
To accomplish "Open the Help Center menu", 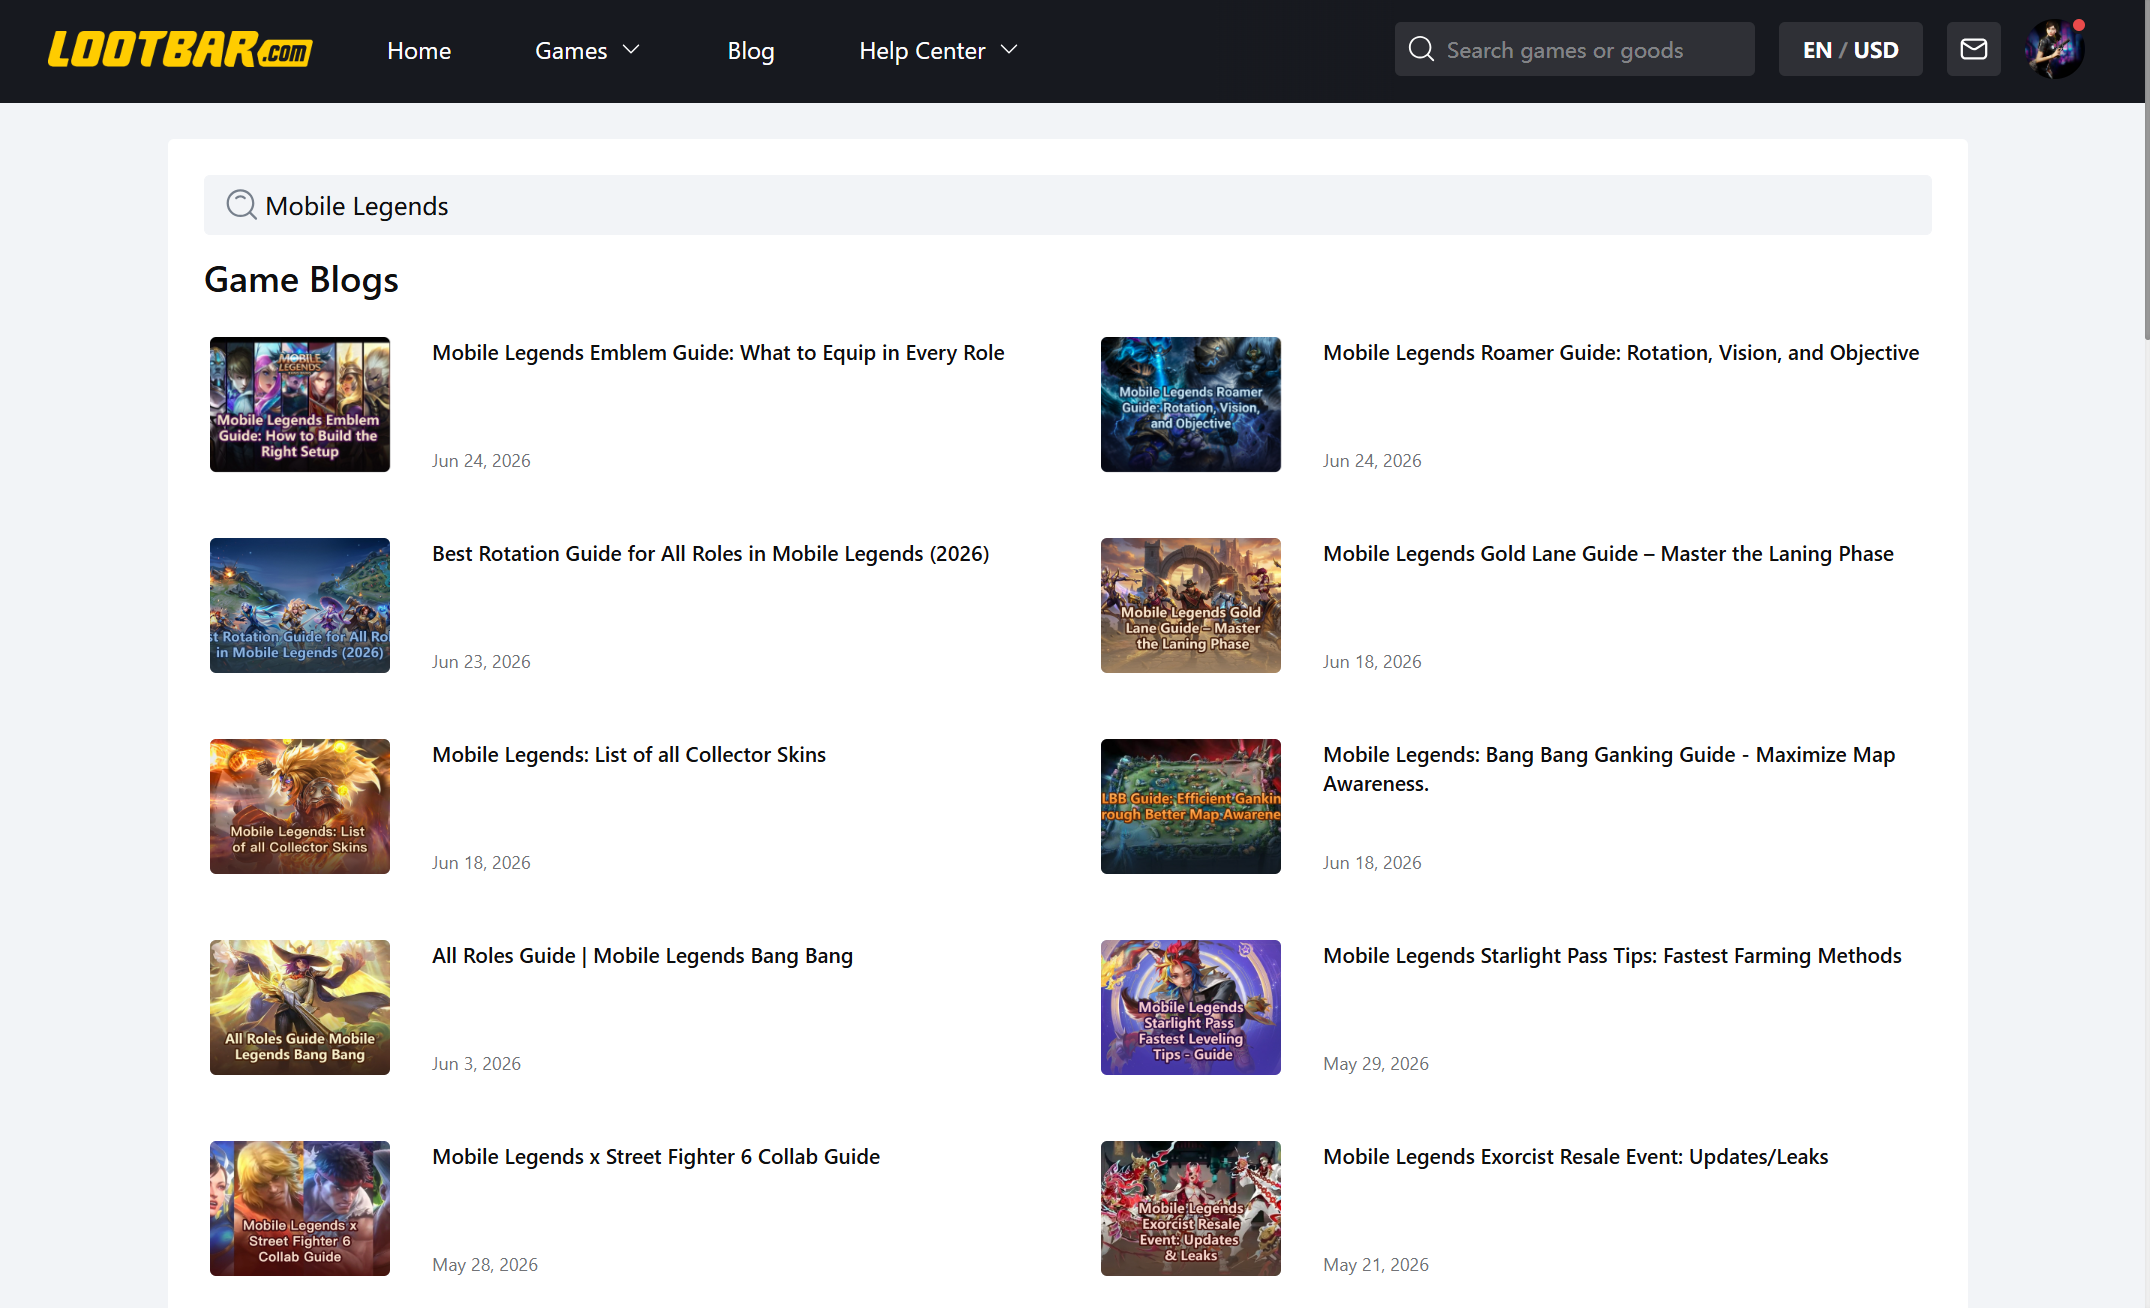I will (x=922, y=50).
